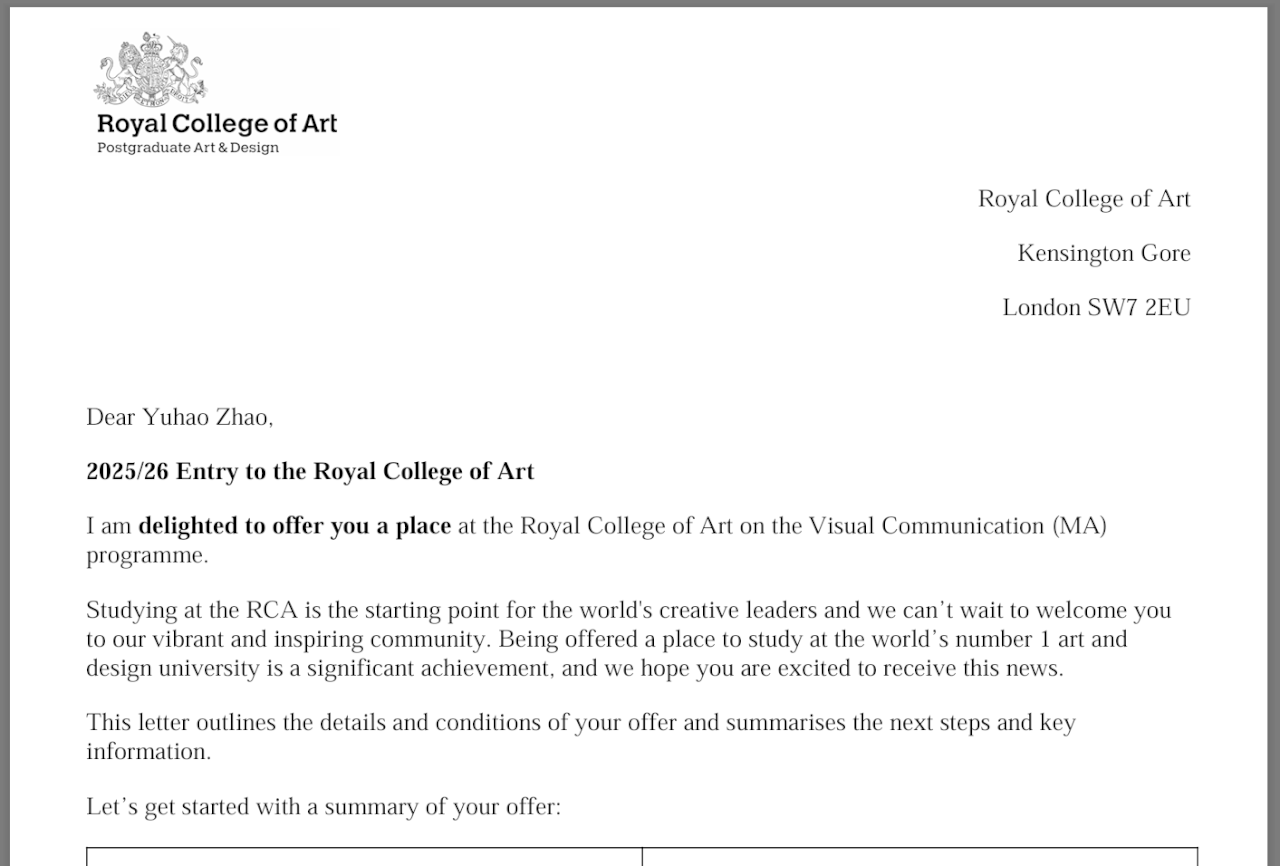Click the Royal College of Art address line
Screen dimensions: 1280x866
1084,199
